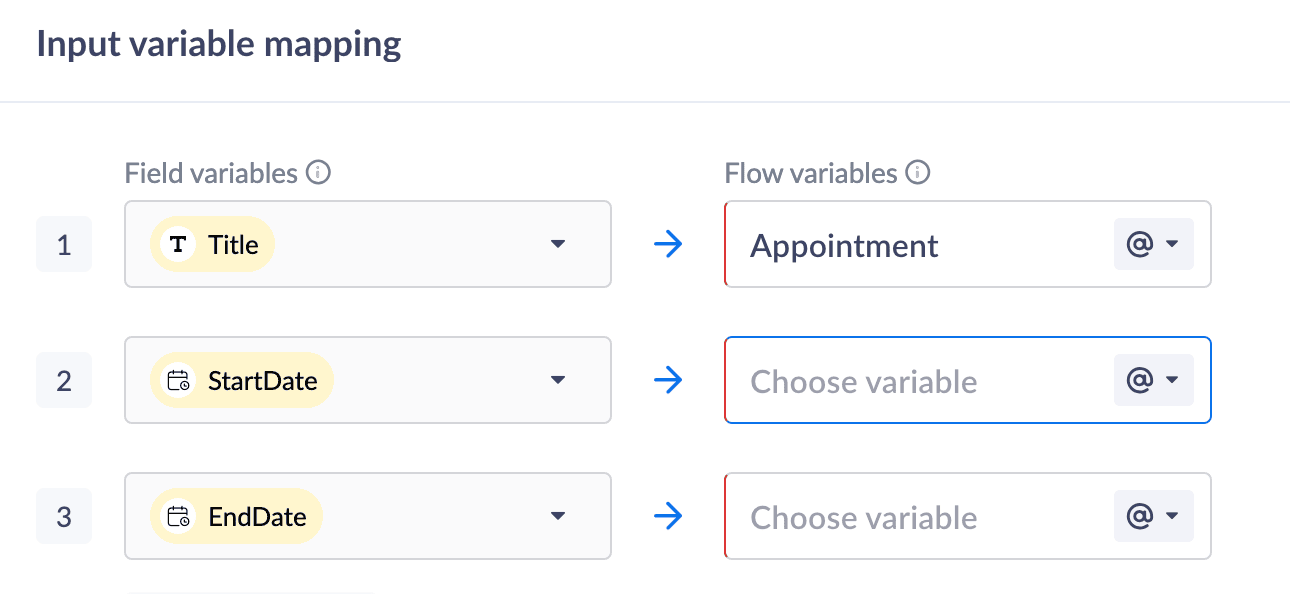The image size is (1290, 594).
Task: Click the Title text-type icon
Action: pos(179,245)
